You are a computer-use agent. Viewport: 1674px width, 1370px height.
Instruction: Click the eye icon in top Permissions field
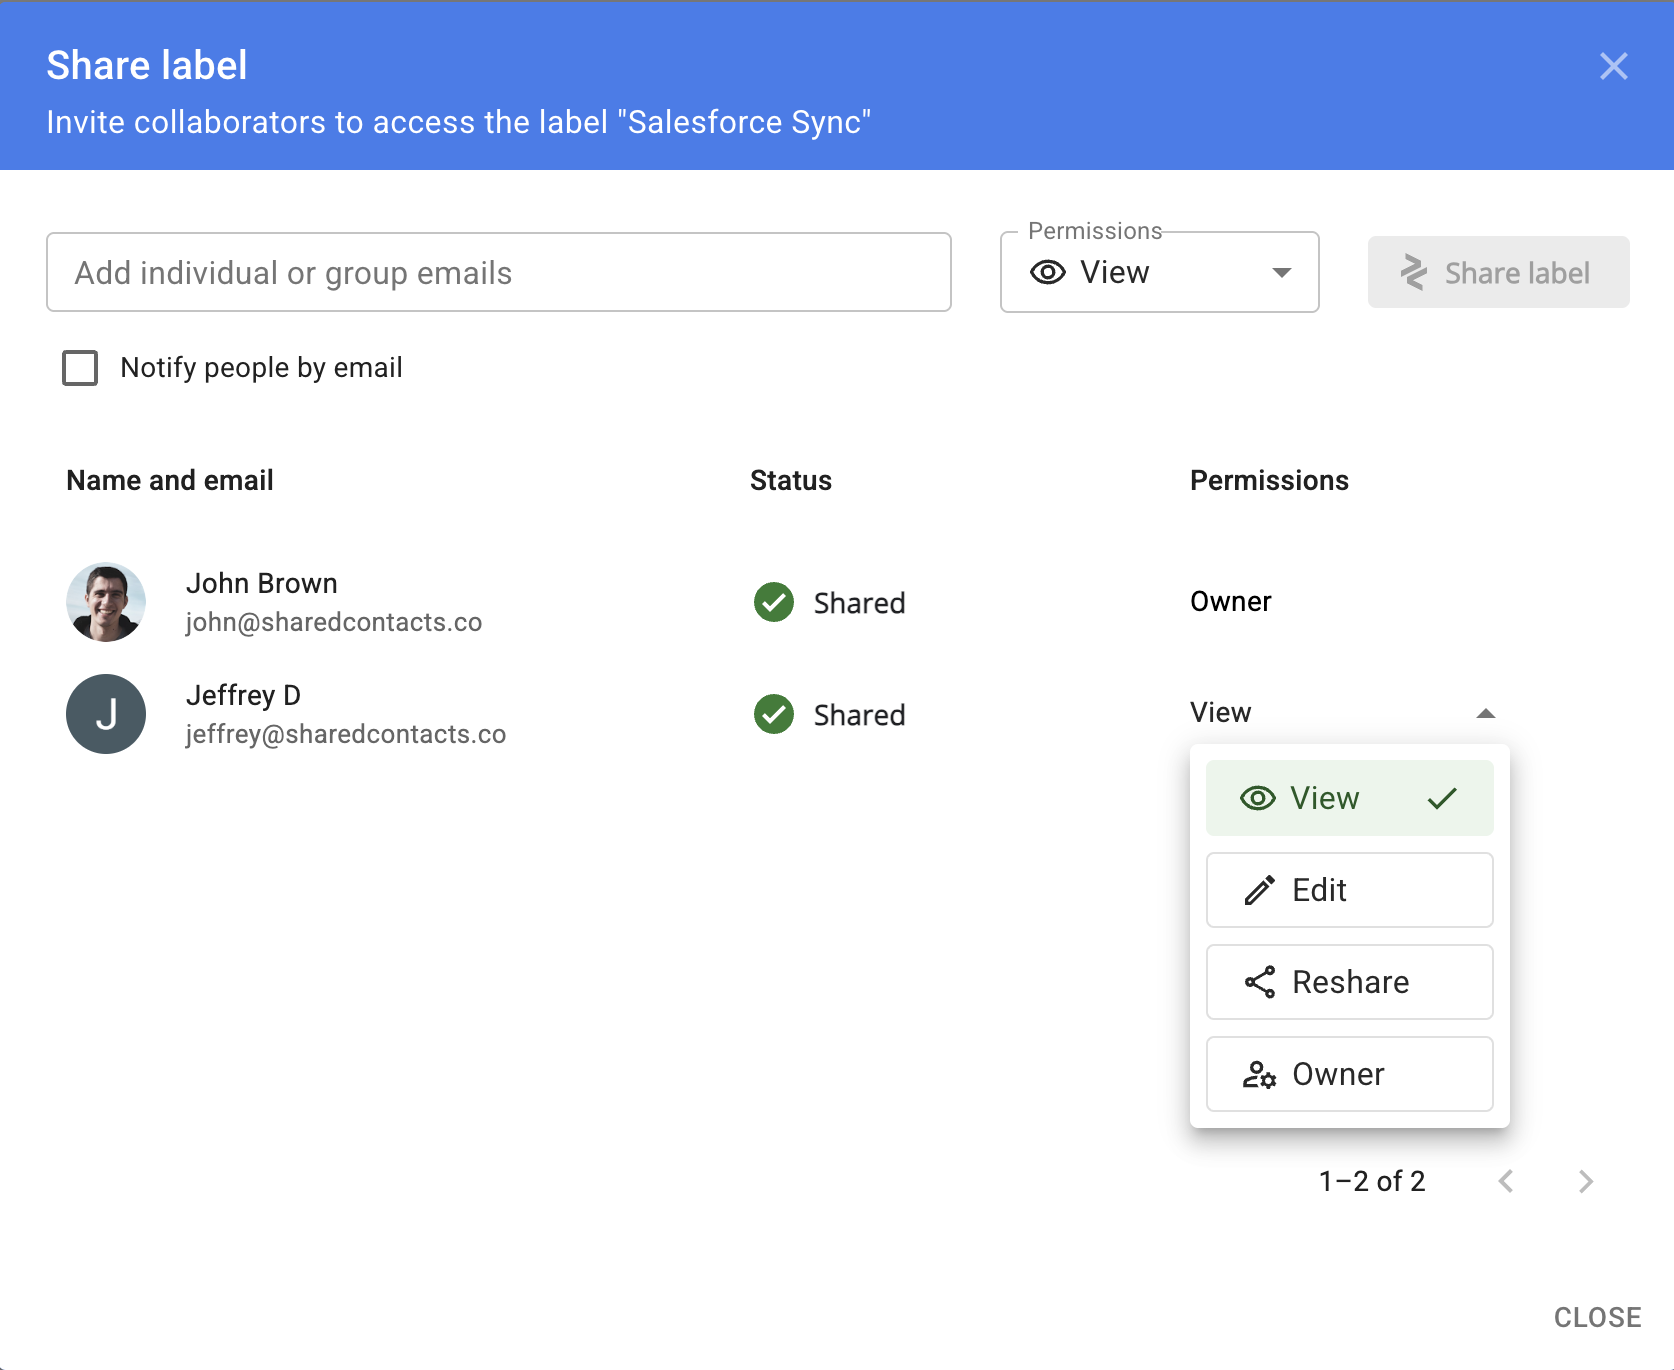click(x=1047, y=273)
